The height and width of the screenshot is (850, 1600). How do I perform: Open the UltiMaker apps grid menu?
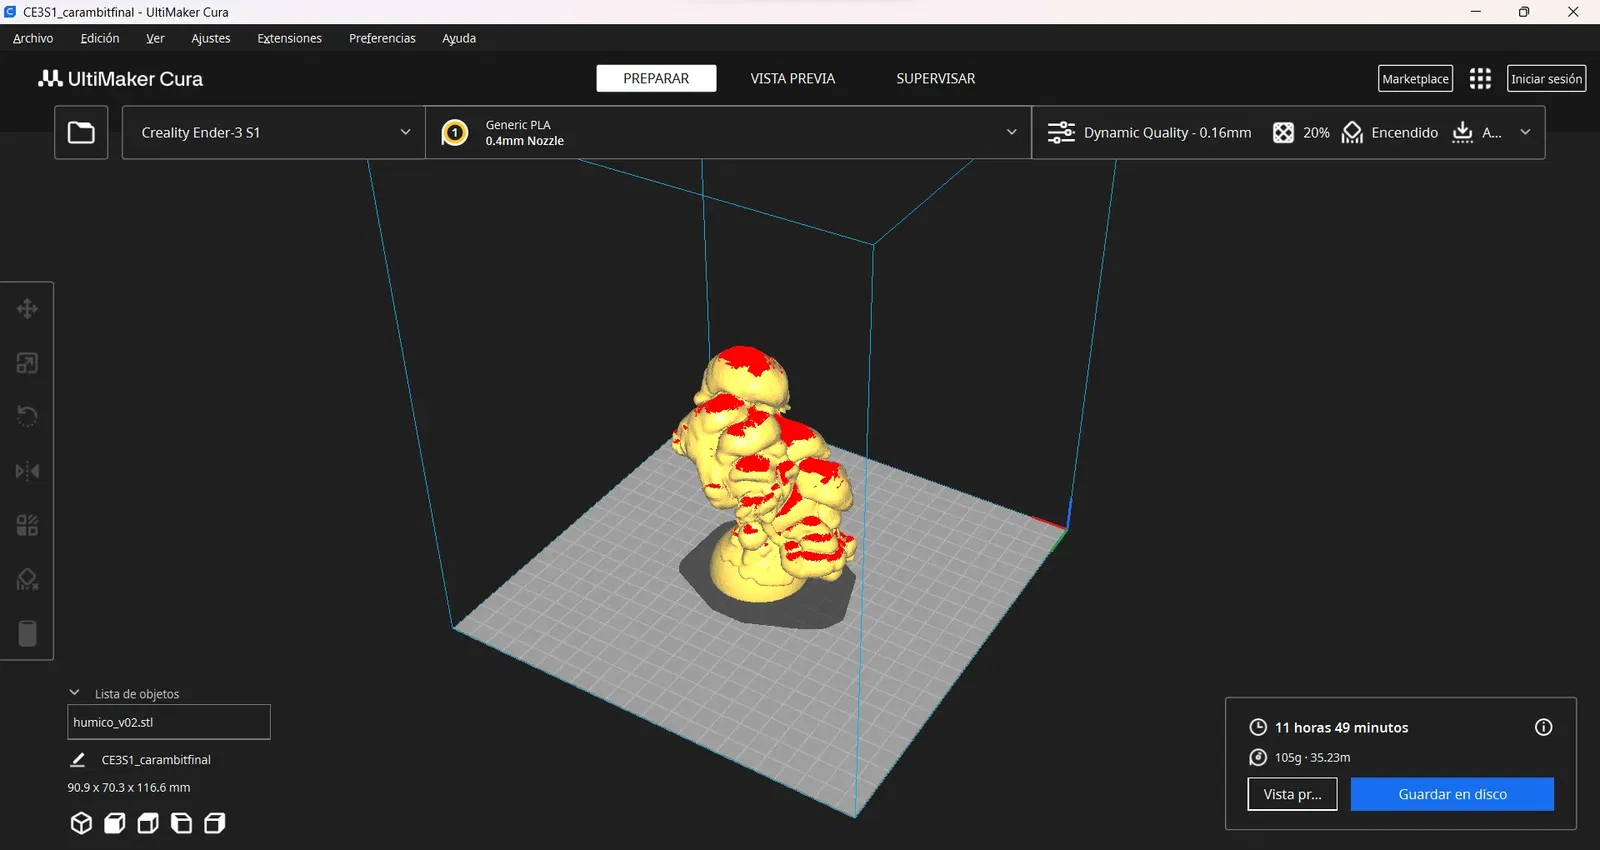tap(1480, 78)
